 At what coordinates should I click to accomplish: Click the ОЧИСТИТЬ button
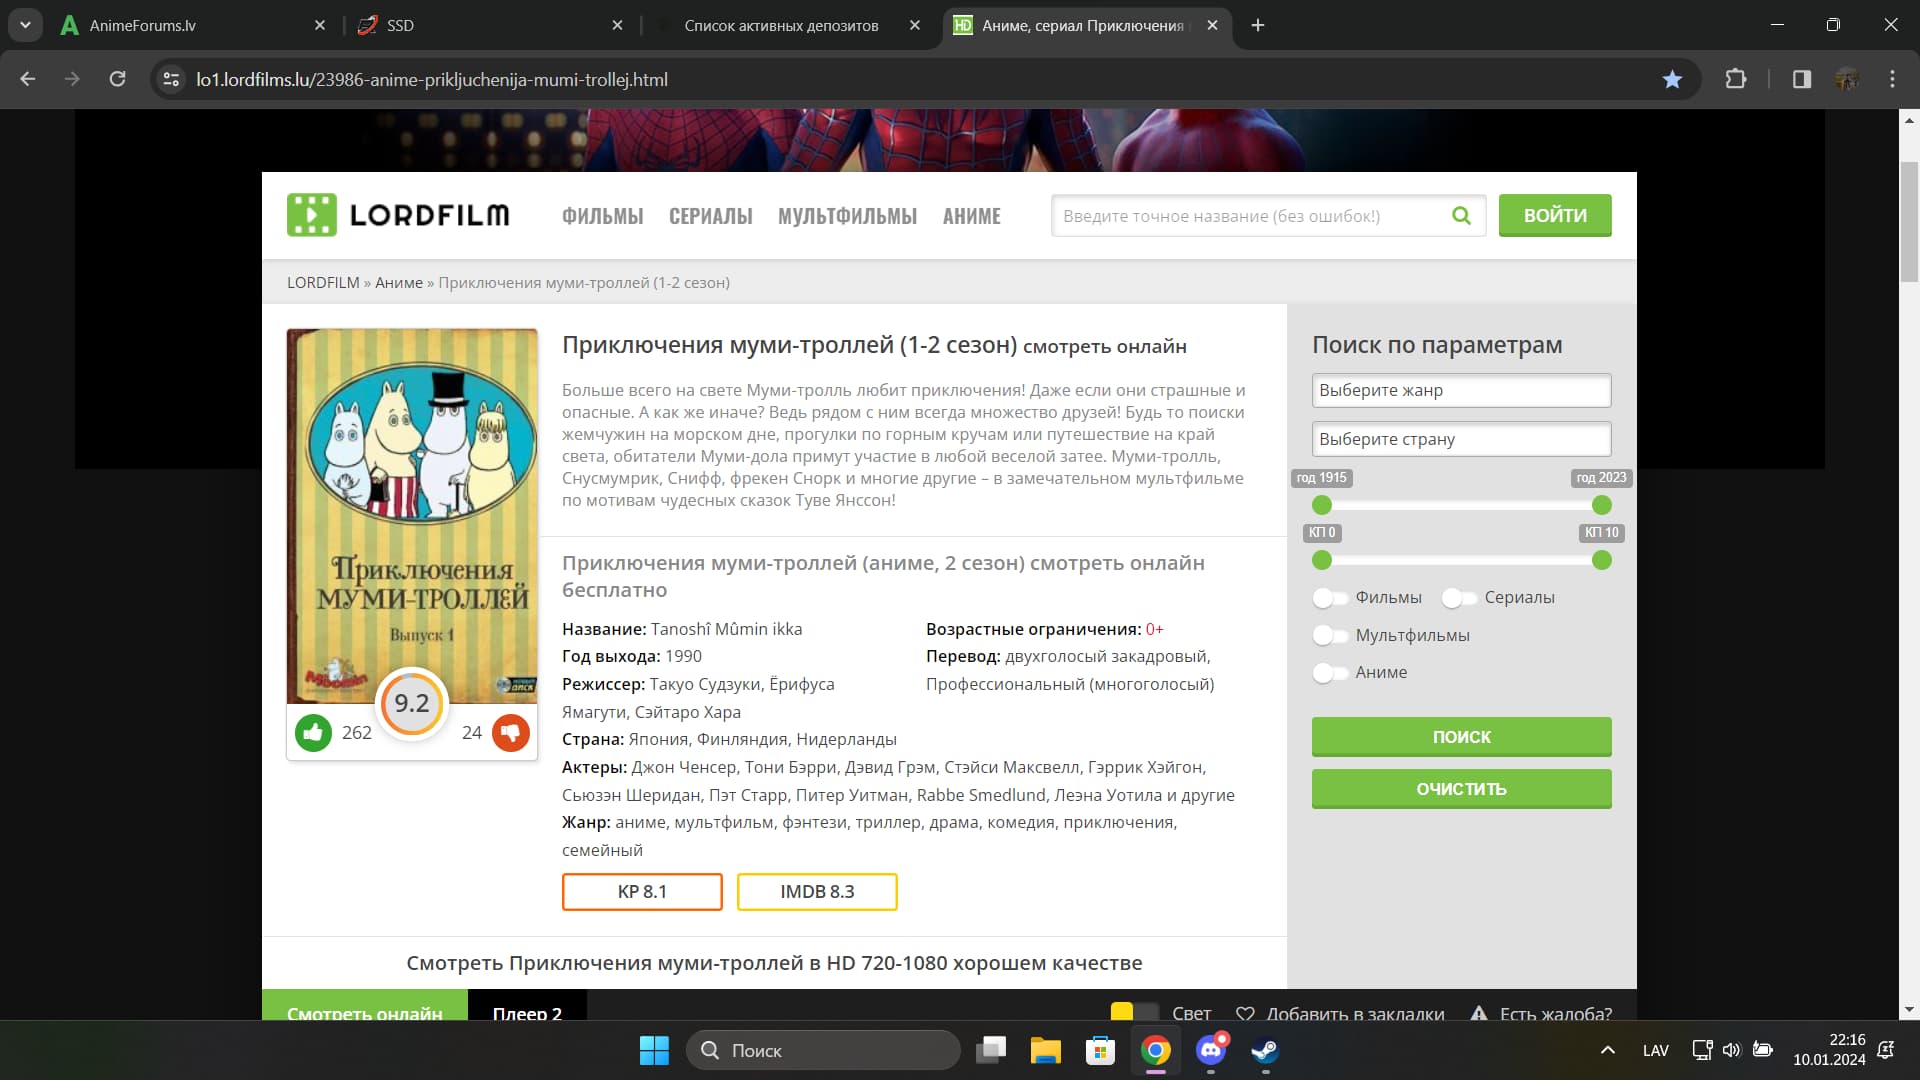(1461, 789)
